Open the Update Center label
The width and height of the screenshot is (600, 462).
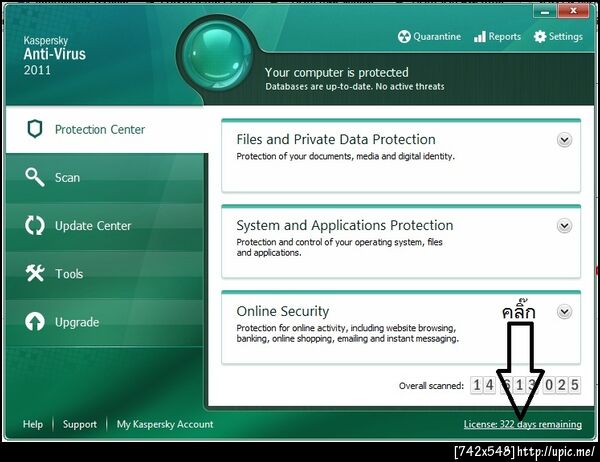click(93, 226)
